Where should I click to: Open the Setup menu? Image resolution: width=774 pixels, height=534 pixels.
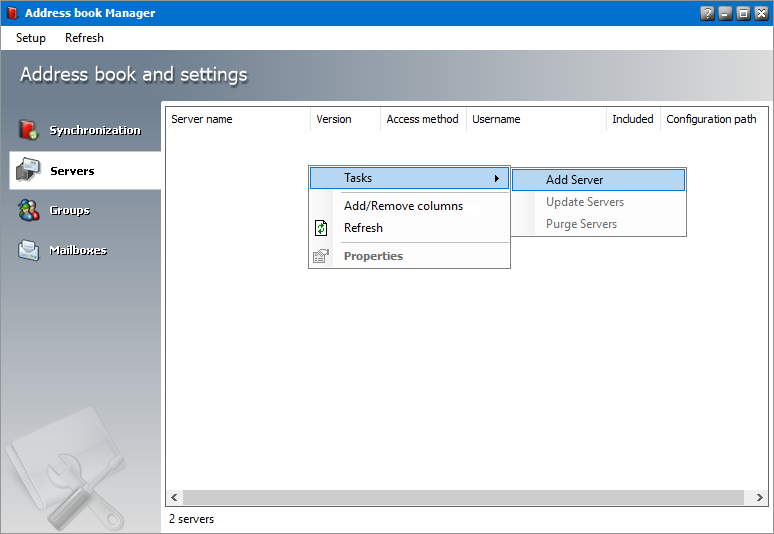tap(31, 38)
